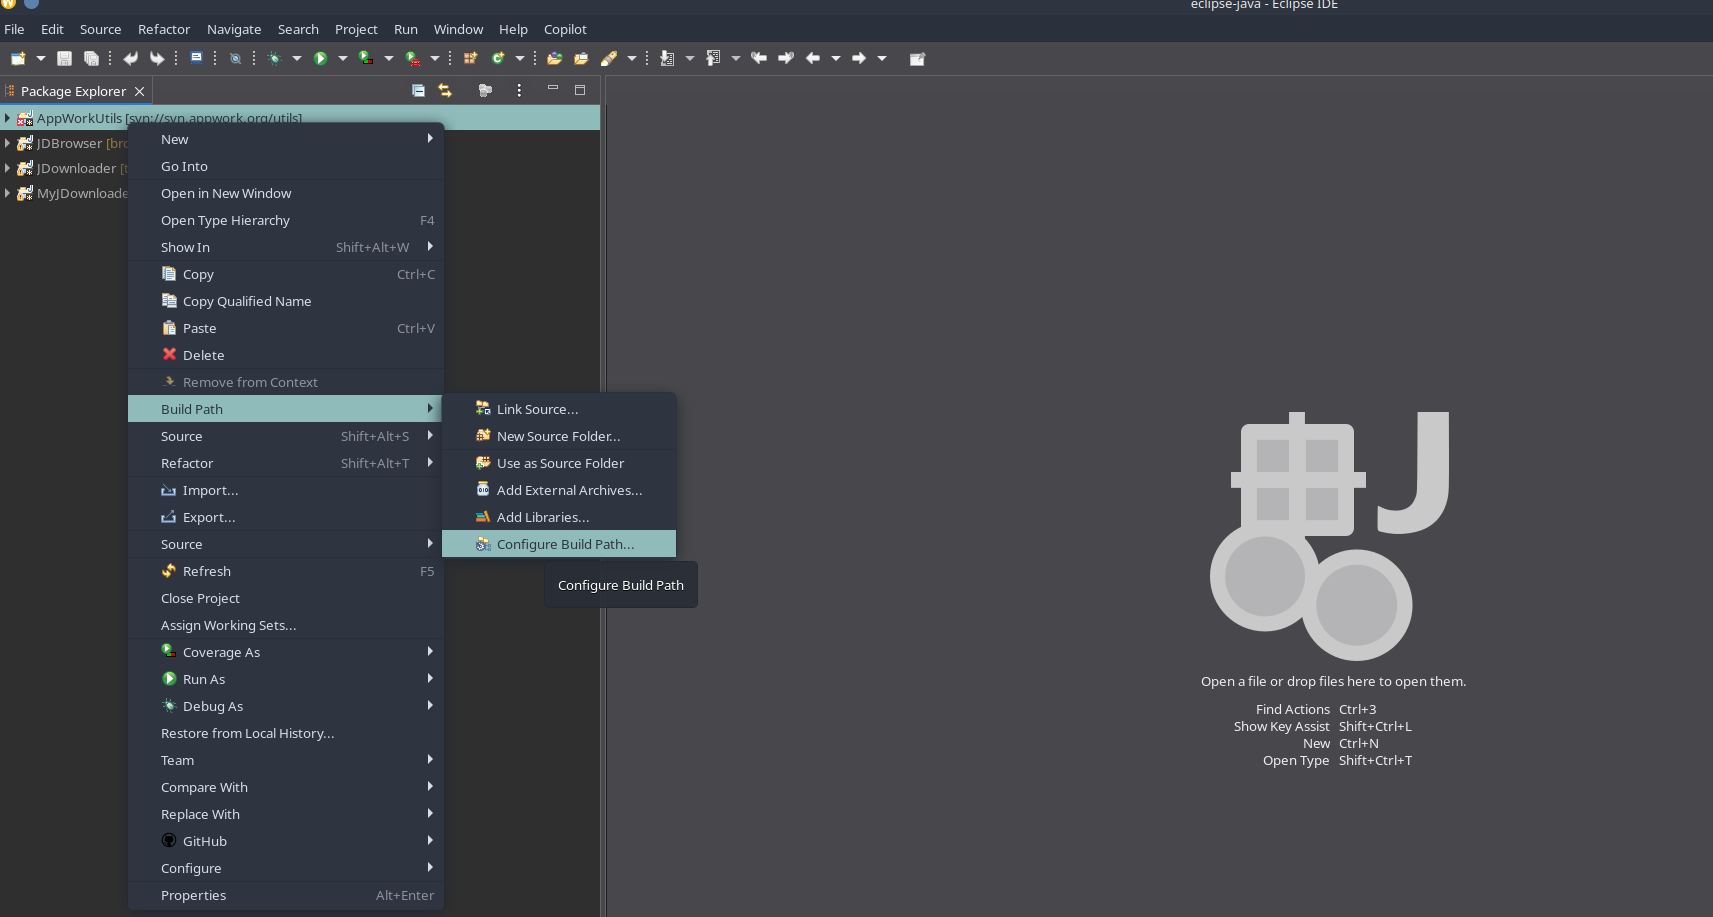This screenshot has height=917, width=1713.
Task: Open the Project menu
Action: pyautogui.click(x=356, y=29)
